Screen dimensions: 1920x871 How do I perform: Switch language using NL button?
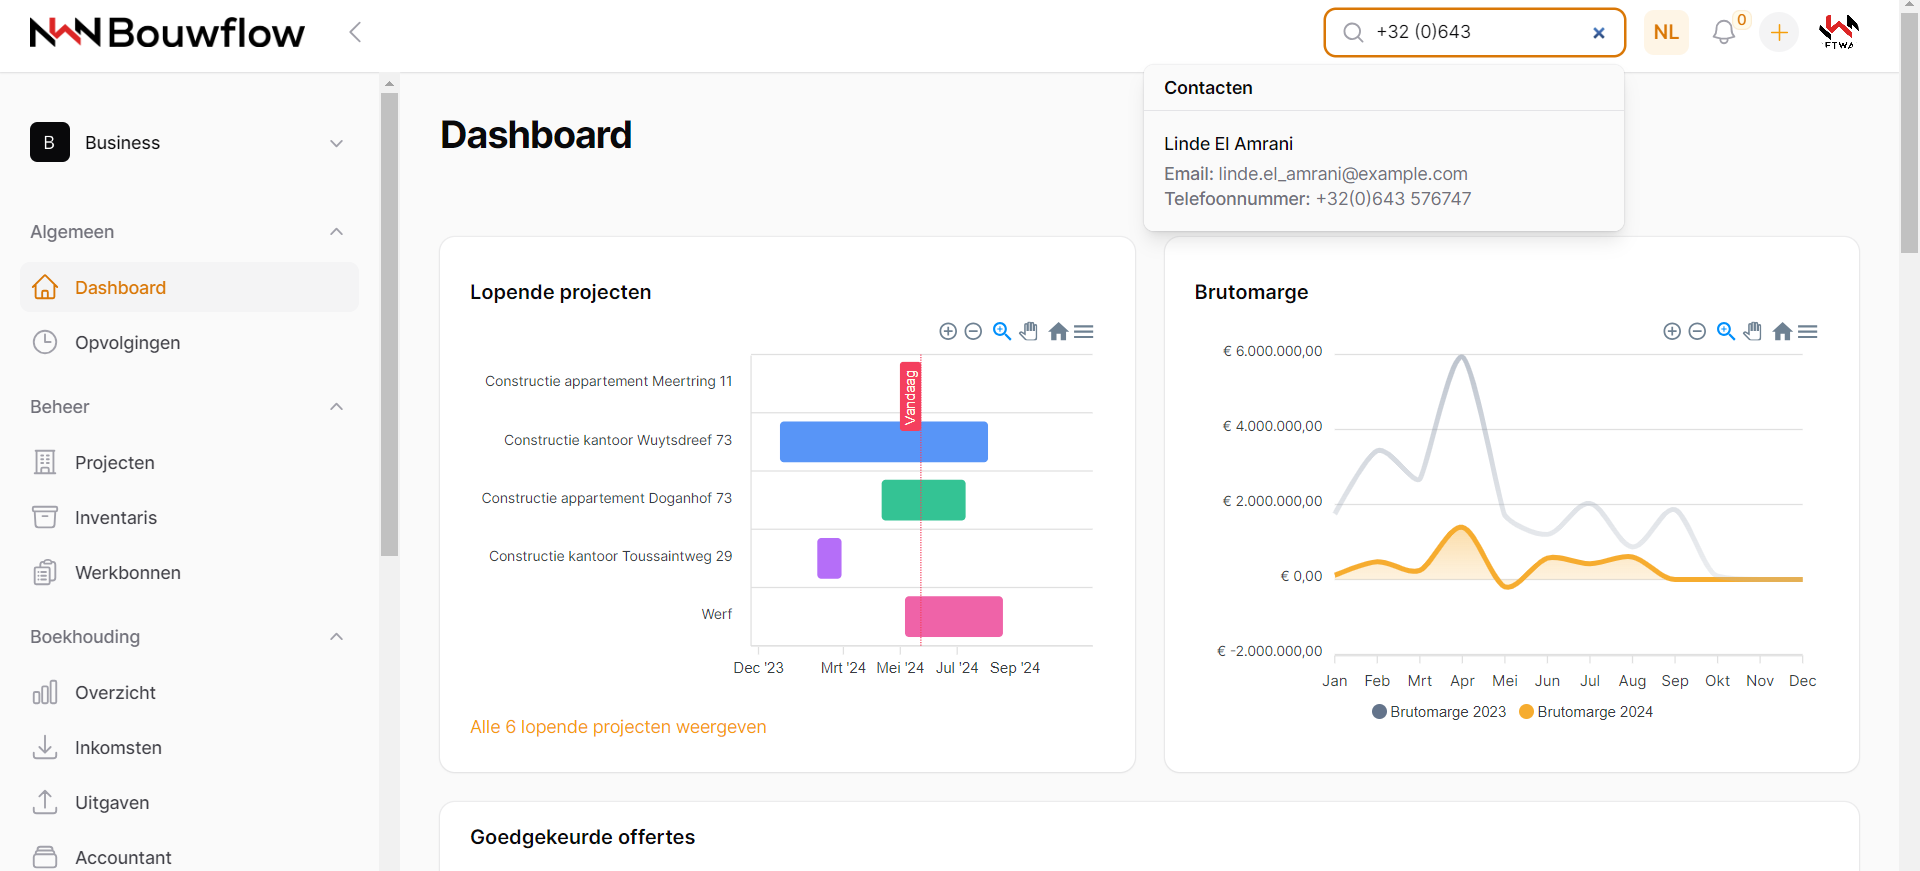coord(1666,33)
